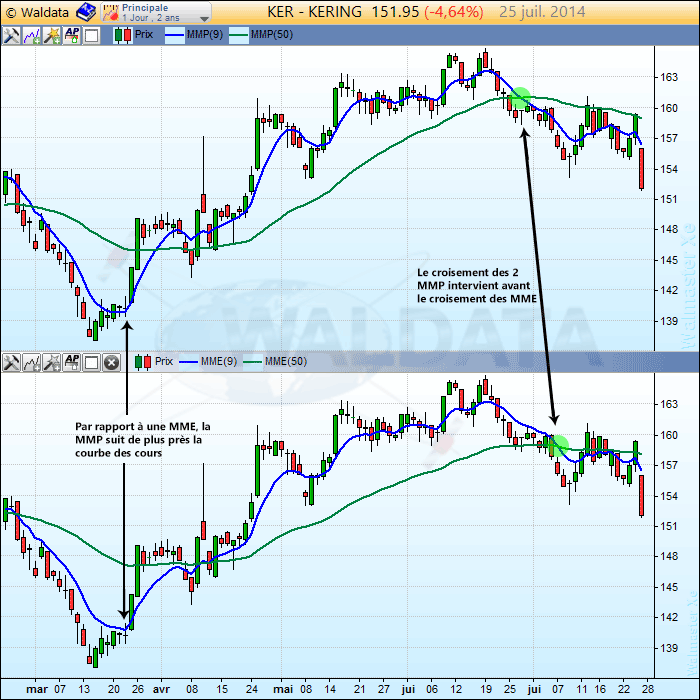Click the MME(9) blue line legend
The width and height of the screenshot is (700, 700).
click(208, 362)
